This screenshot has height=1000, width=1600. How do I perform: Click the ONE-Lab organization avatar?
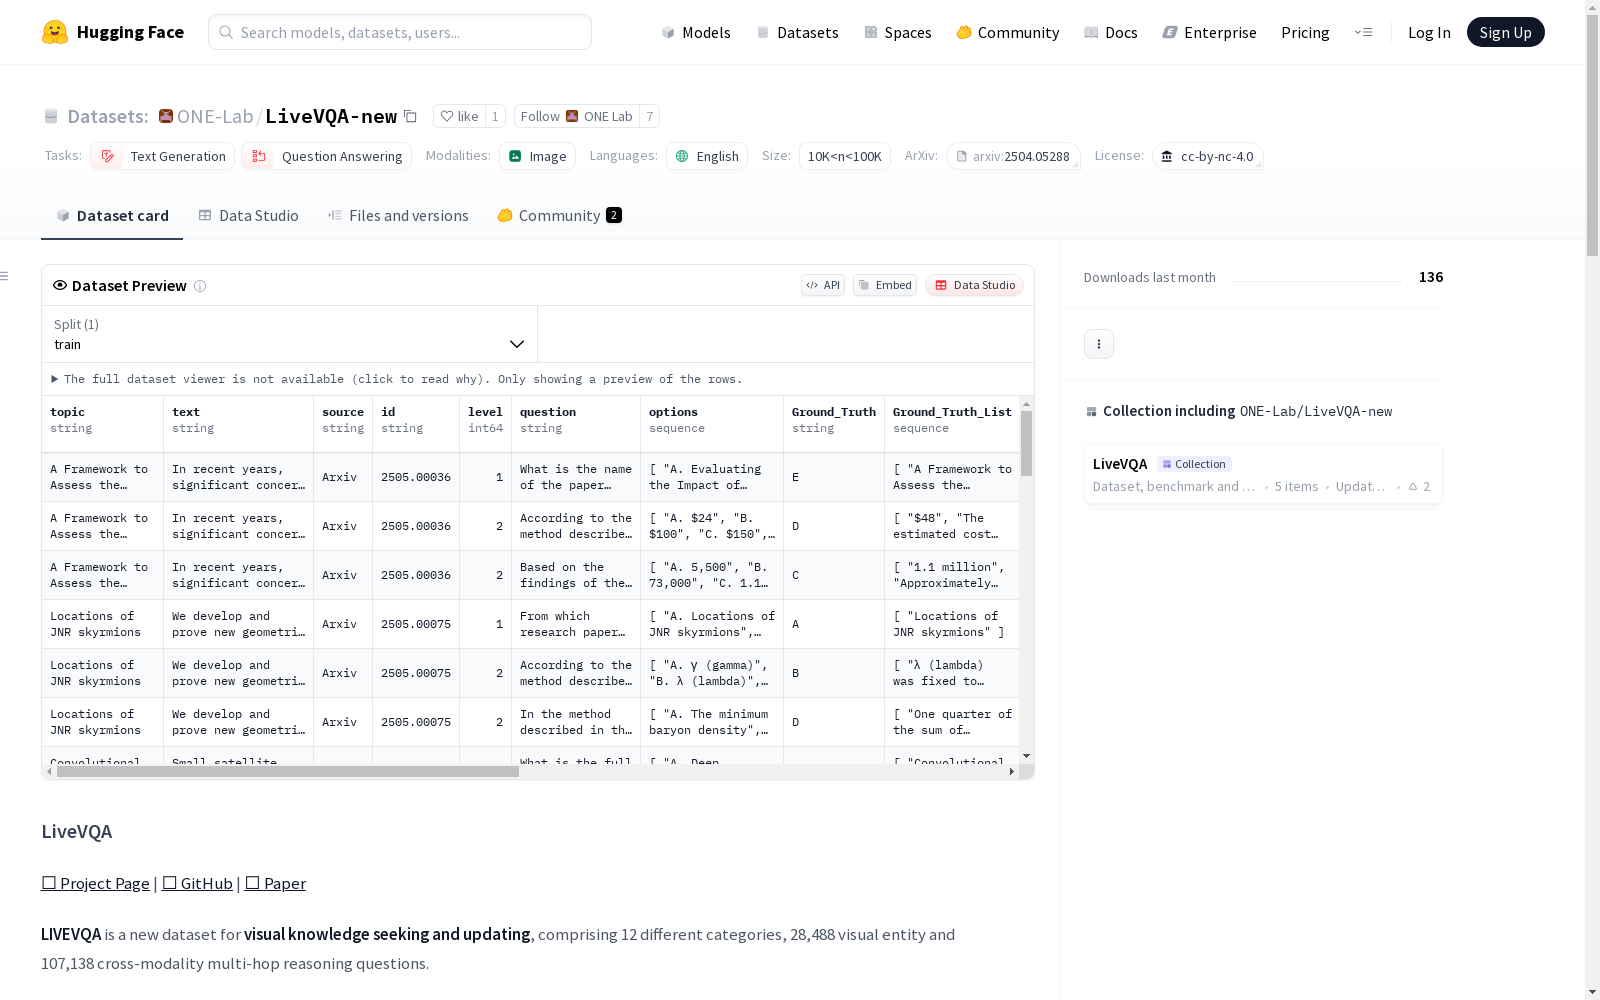tap(166, 116)
